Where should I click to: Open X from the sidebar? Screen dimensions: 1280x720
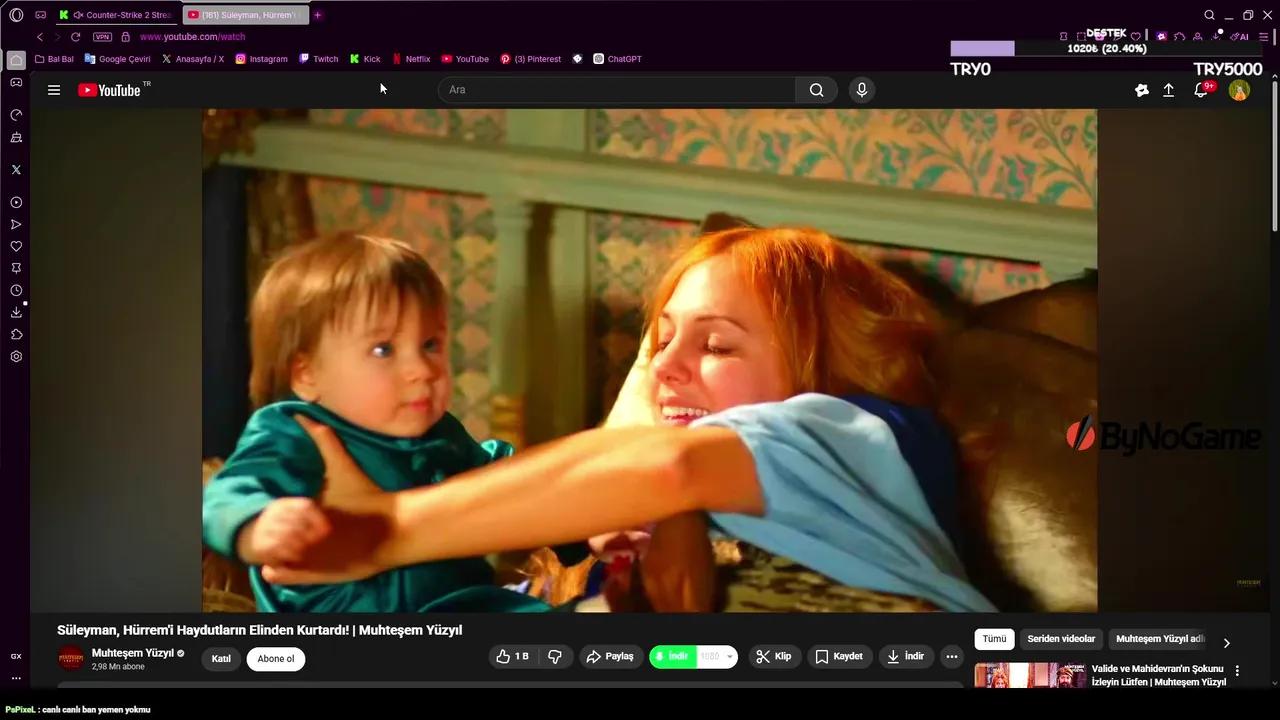coord(15,169)
